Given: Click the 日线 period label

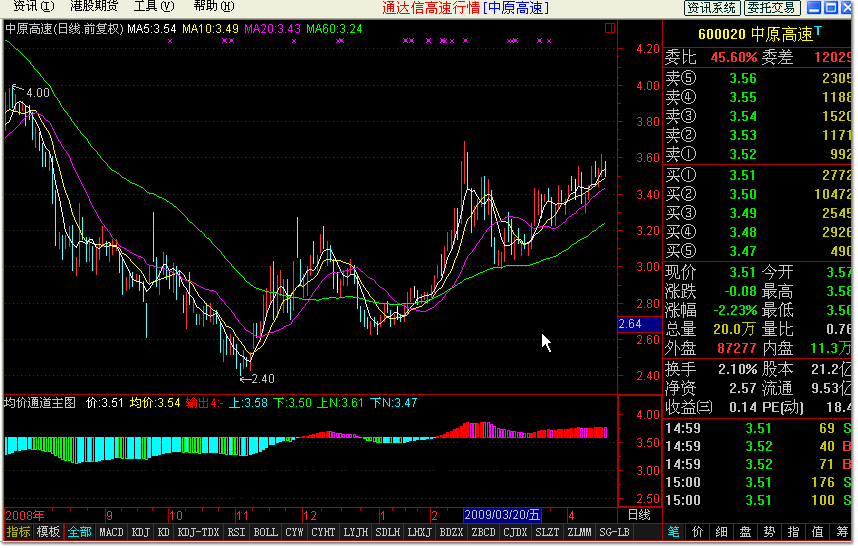Looking at the screenshot, I should tap(639, 515).
